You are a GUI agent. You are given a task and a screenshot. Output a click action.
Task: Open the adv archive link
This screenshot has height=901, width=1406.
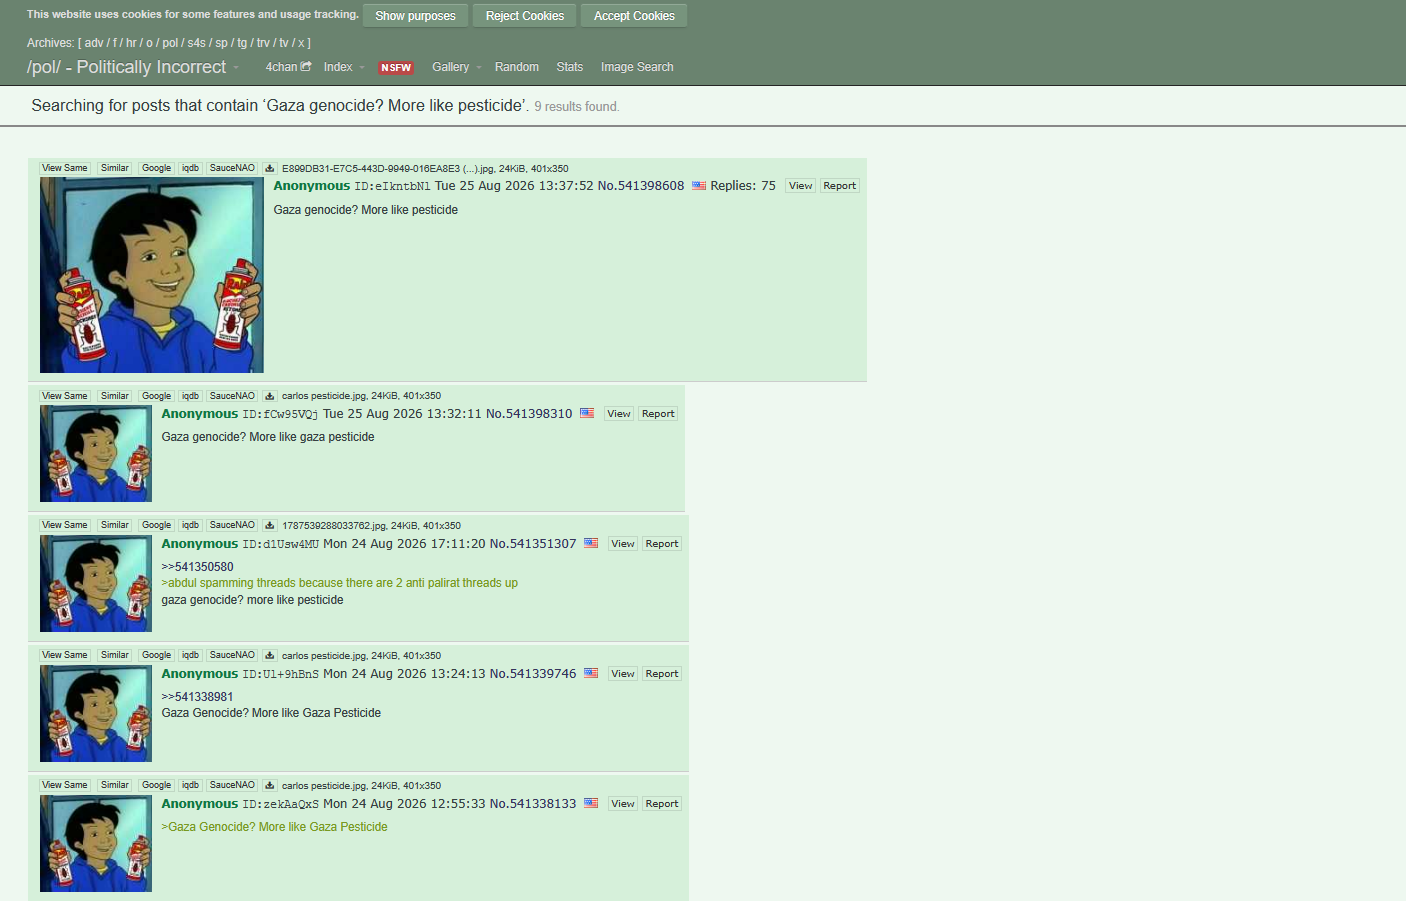[94, 43]
